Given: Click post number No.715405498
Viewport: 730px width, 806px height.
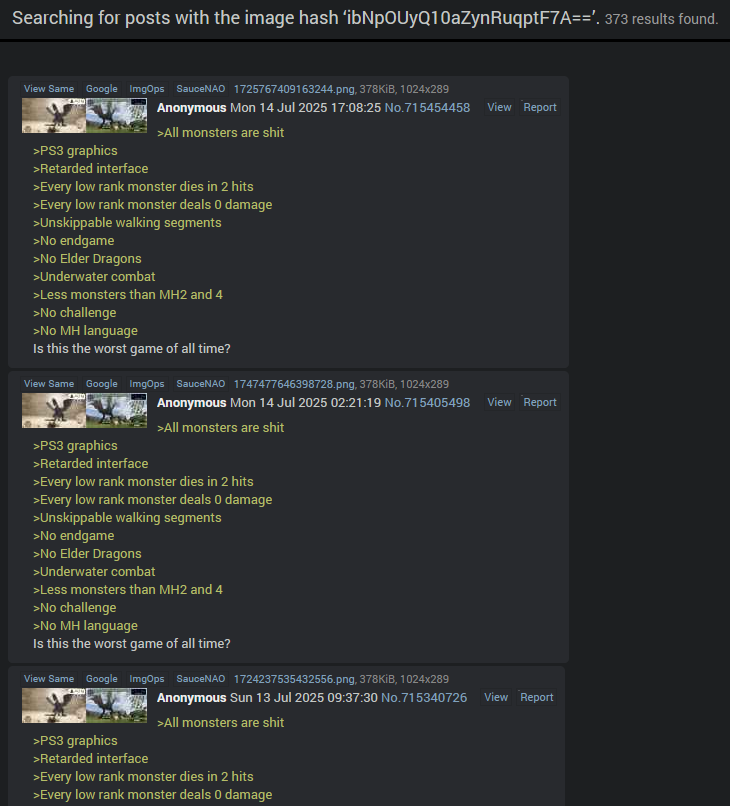Looking at the screenshot, I should (427, 403).
